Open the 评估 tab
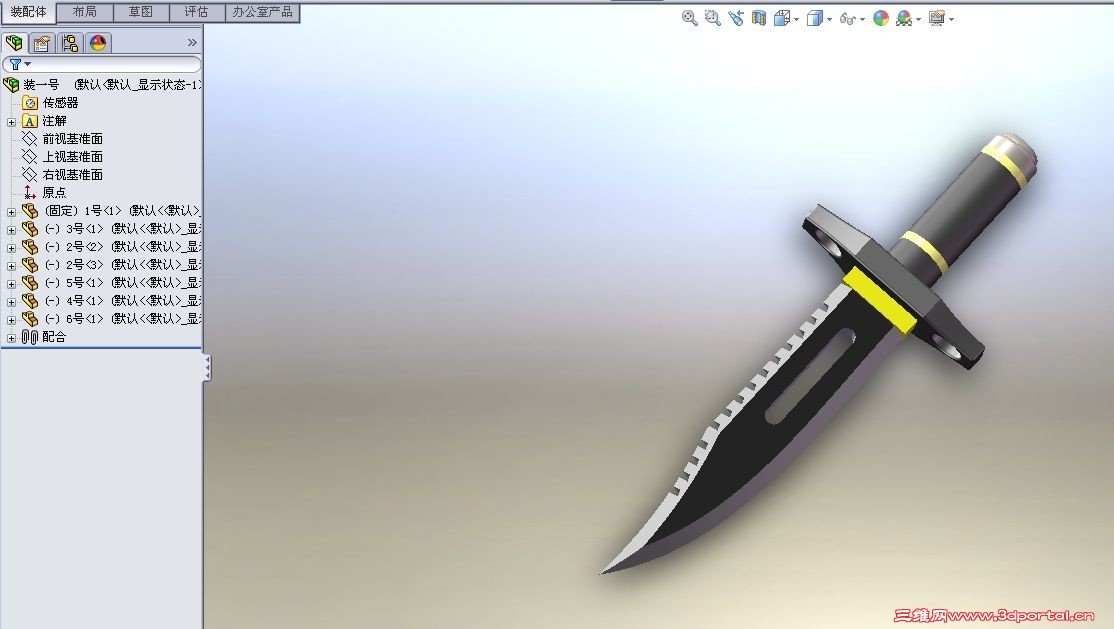1114x629 pixels. coord(197,12)
